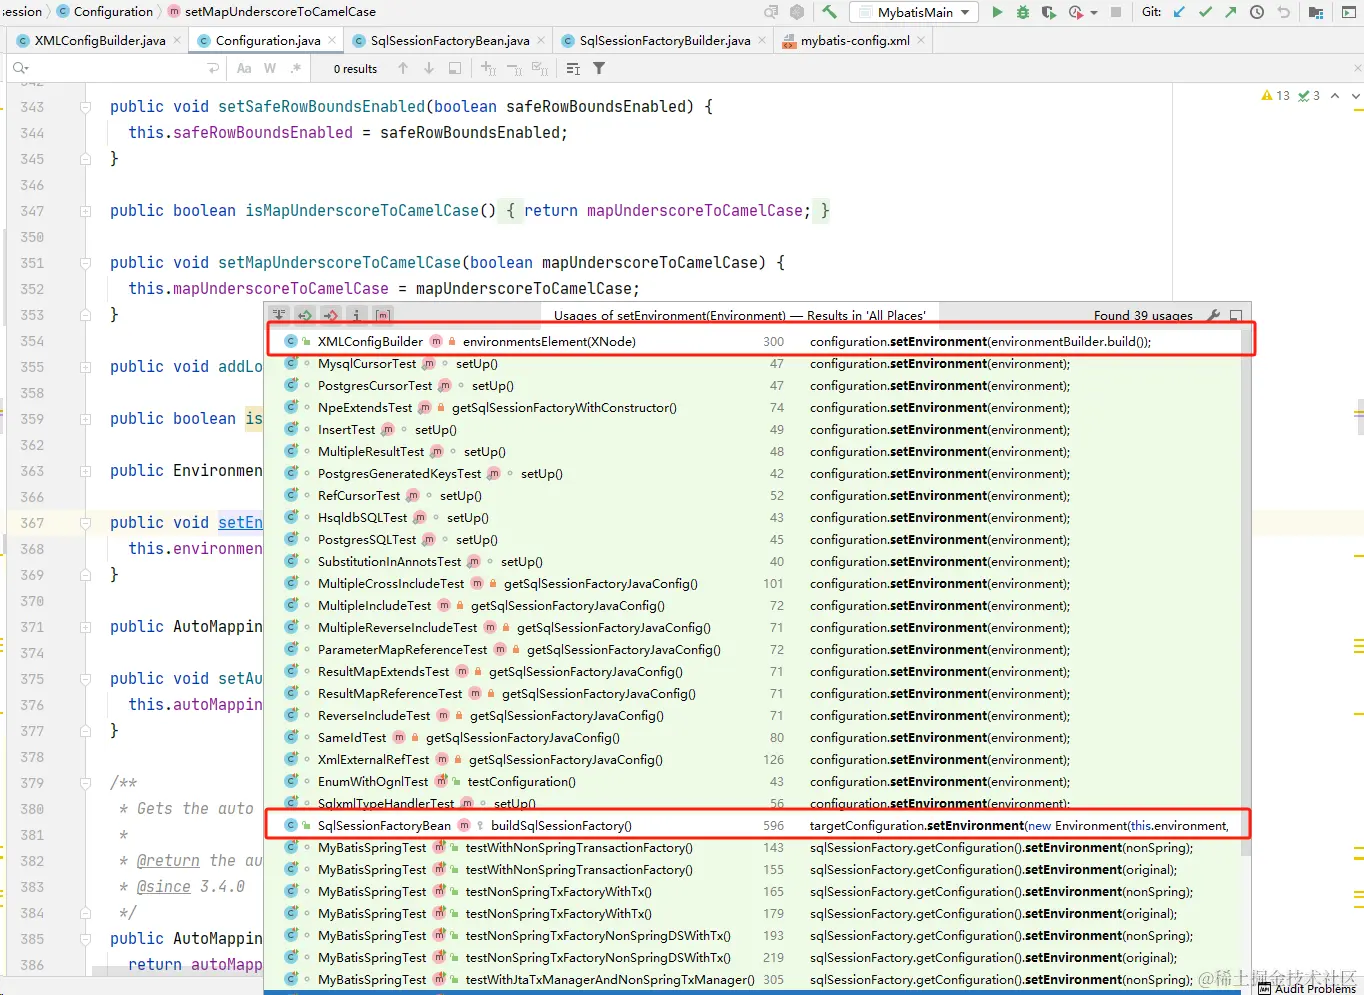Collapse the Javadoc fold on line 379
The width and height of the screenshot is (1364, 995).
(x=86, y=783)
